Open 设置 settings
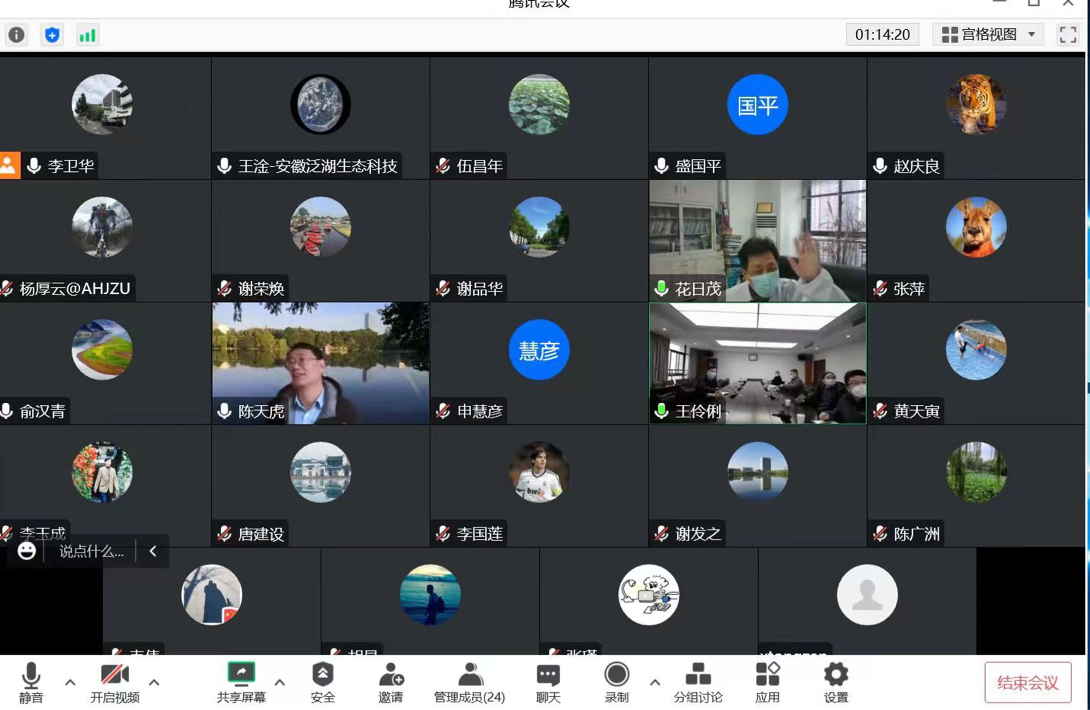Screen dimensions: 1090x710 pyautogui.click(x=836, y=682)
